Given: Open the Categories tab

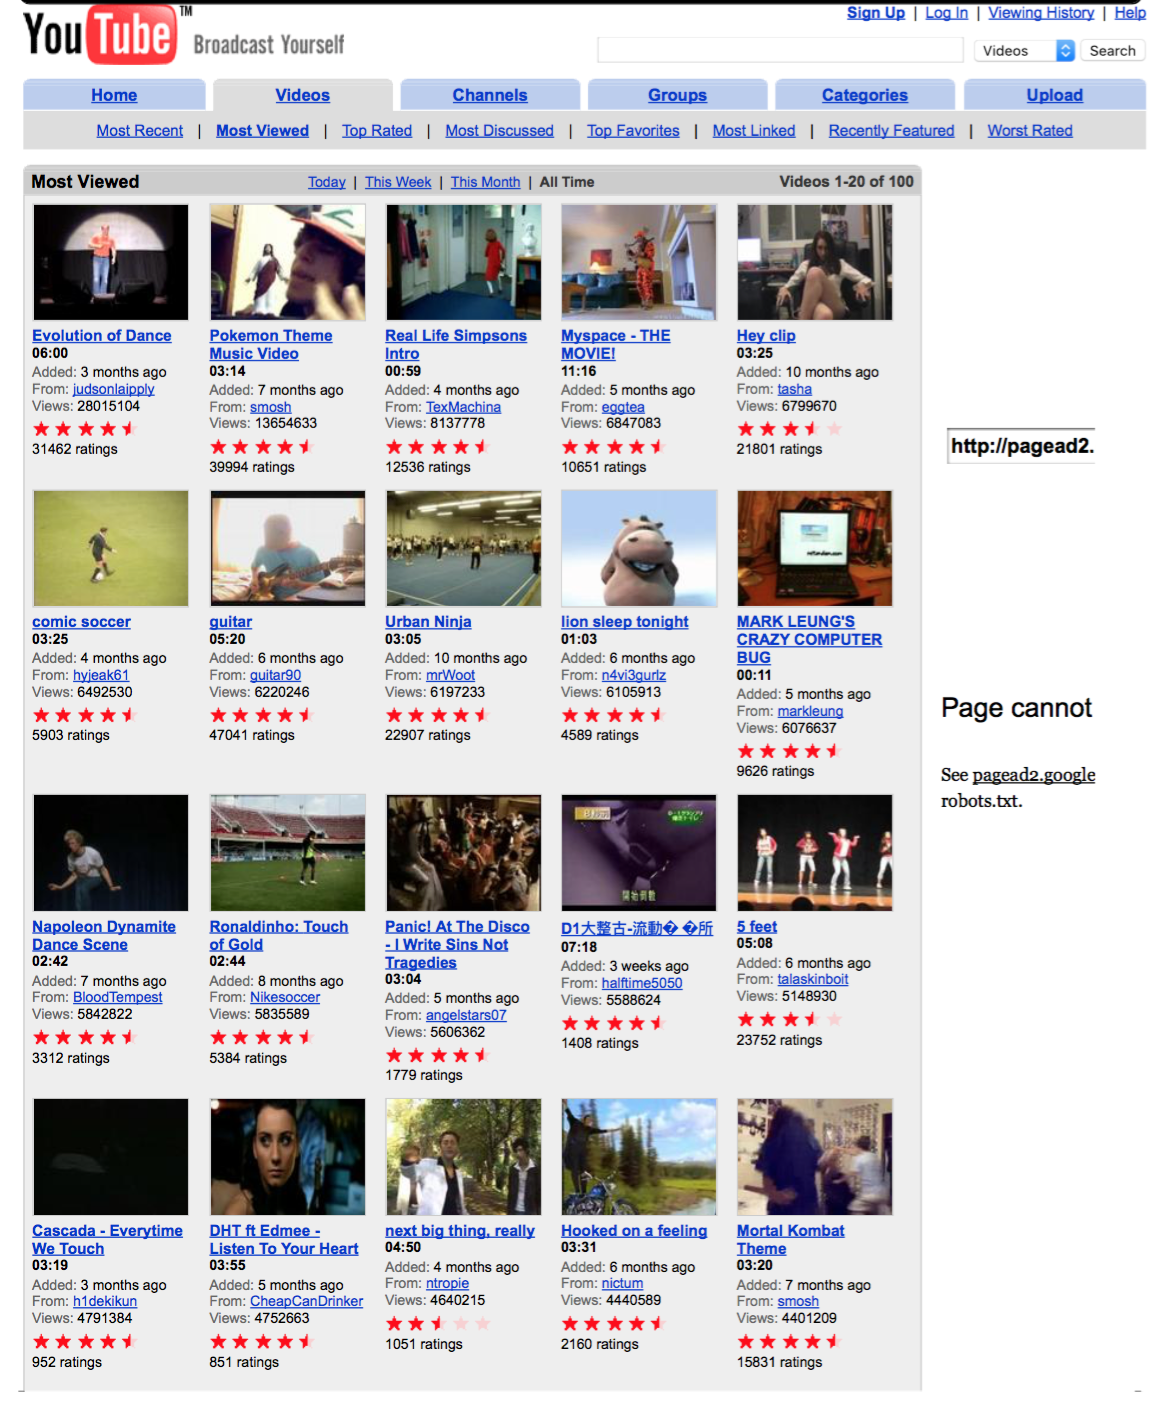Looking at the screenshot, I should point(864,95).
